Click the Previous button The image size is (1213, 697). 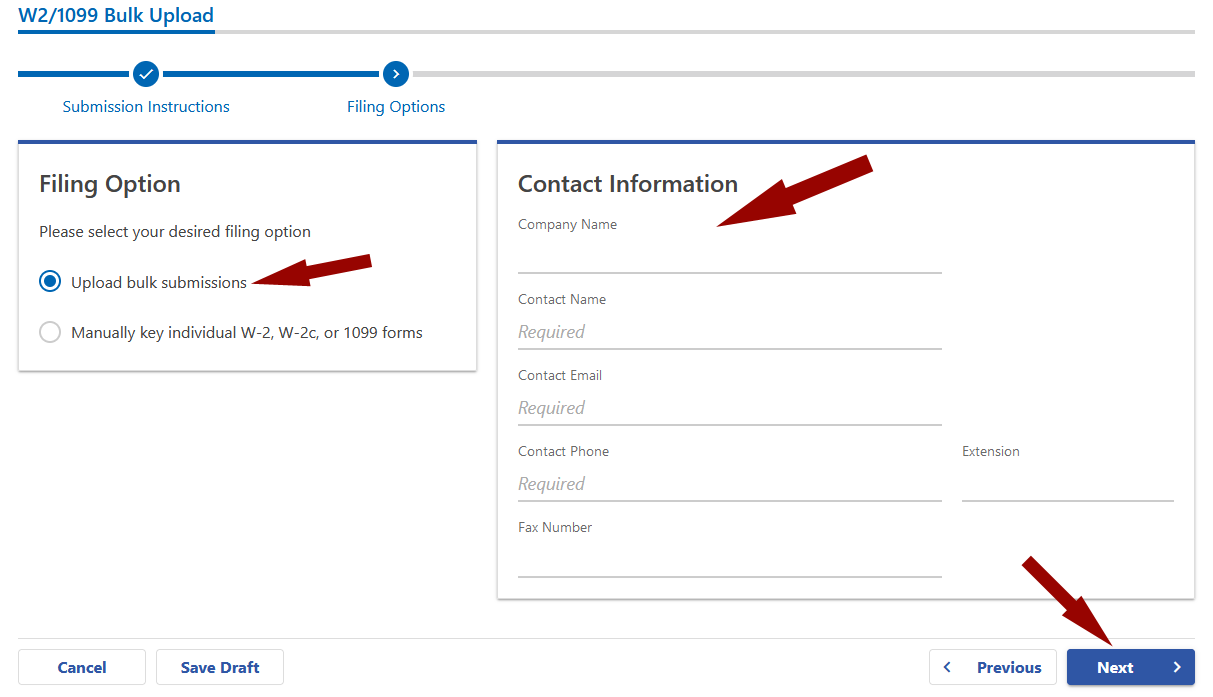(x=993, y=667)
